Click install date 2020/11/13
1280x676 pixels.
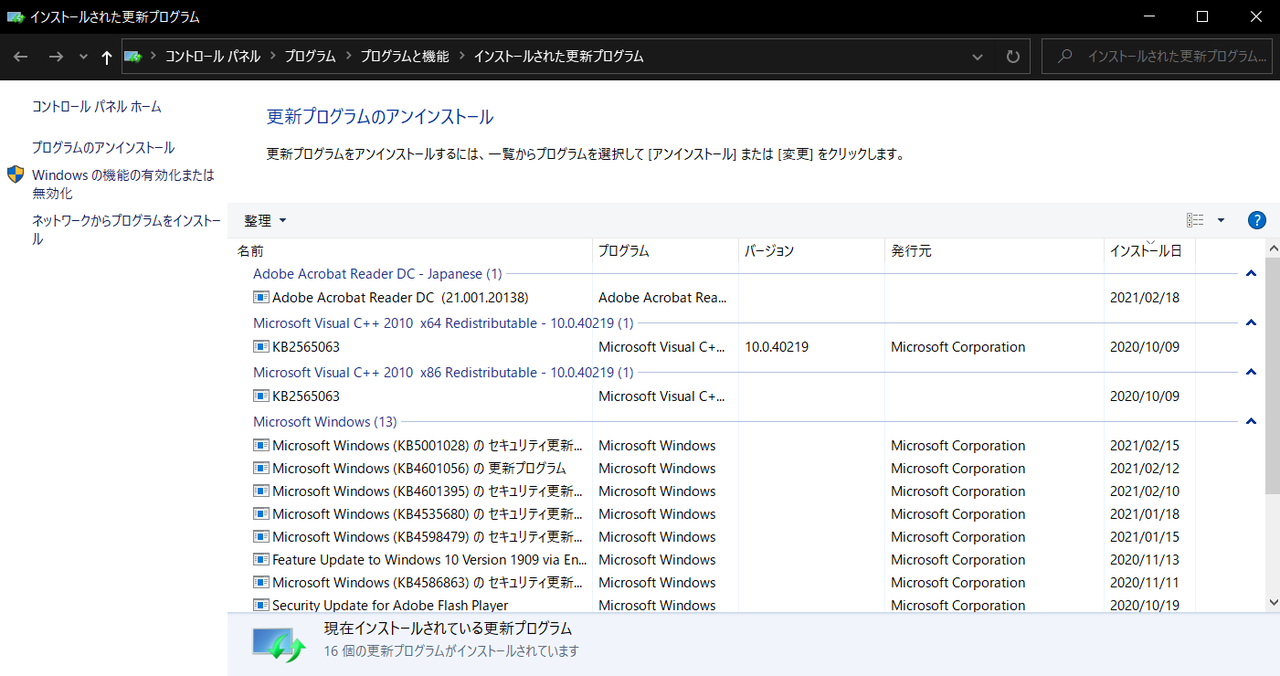(x=1144, y=560)
